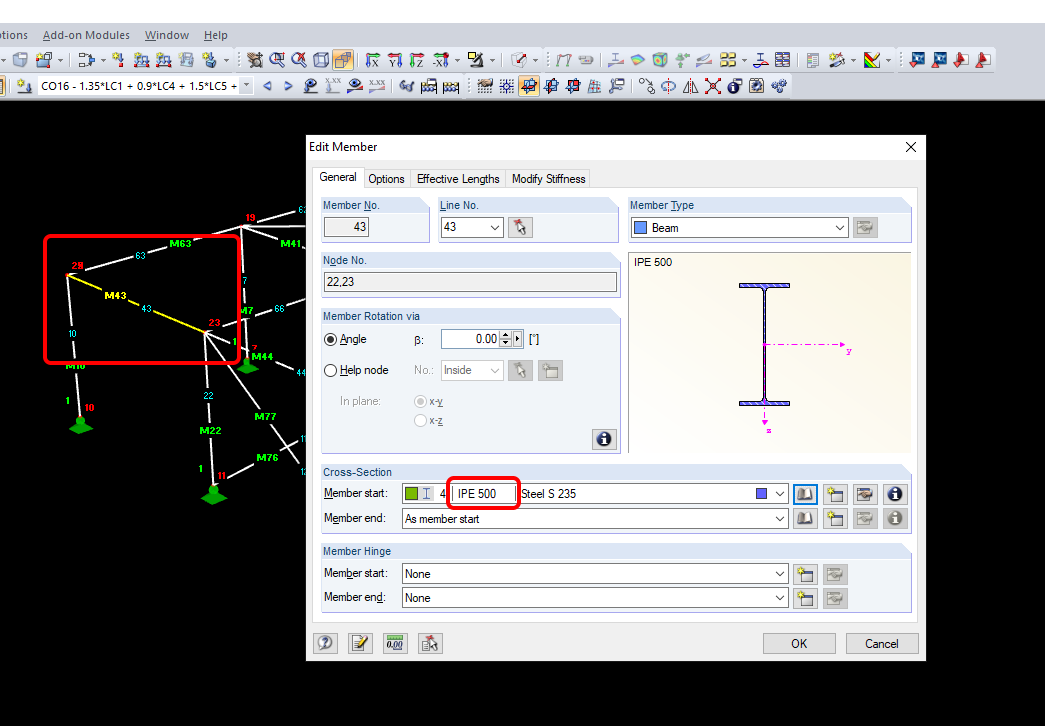
Task: Click the edit comment notepad icon
Action: (x=360, y=643)
